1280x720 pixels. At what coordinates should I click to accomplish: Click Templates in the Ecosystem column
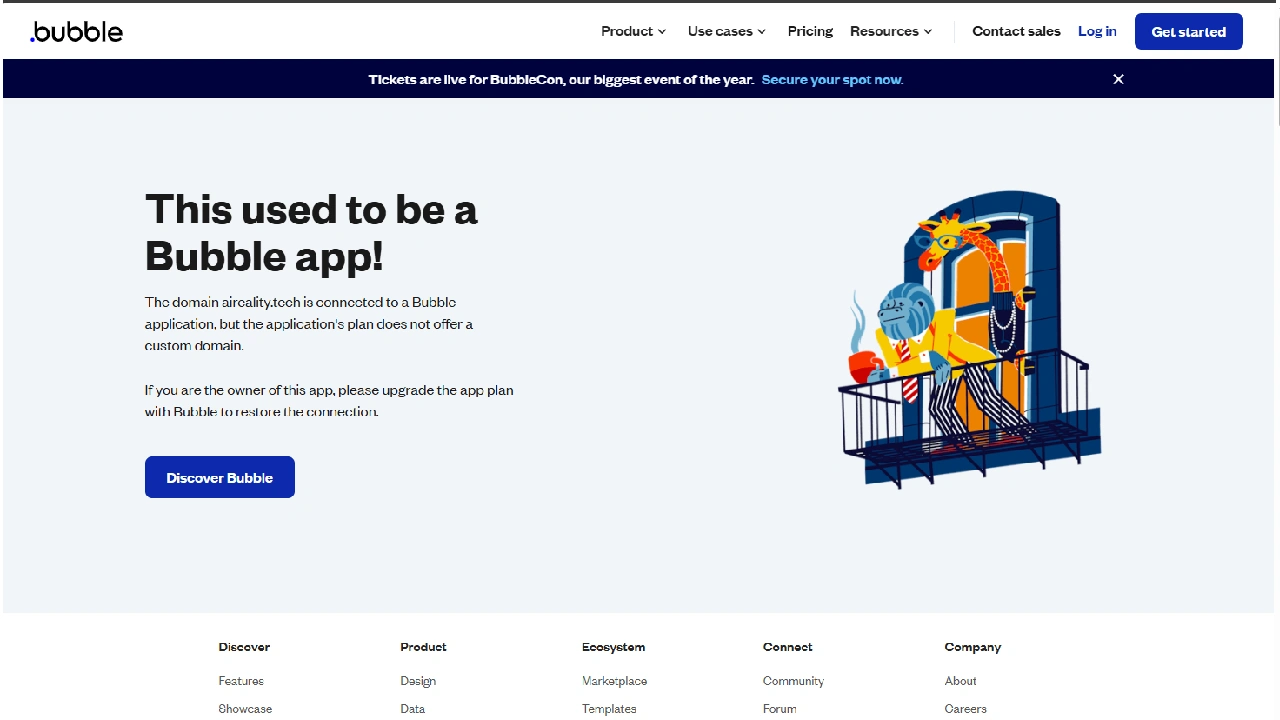click(x=609, y=708)
